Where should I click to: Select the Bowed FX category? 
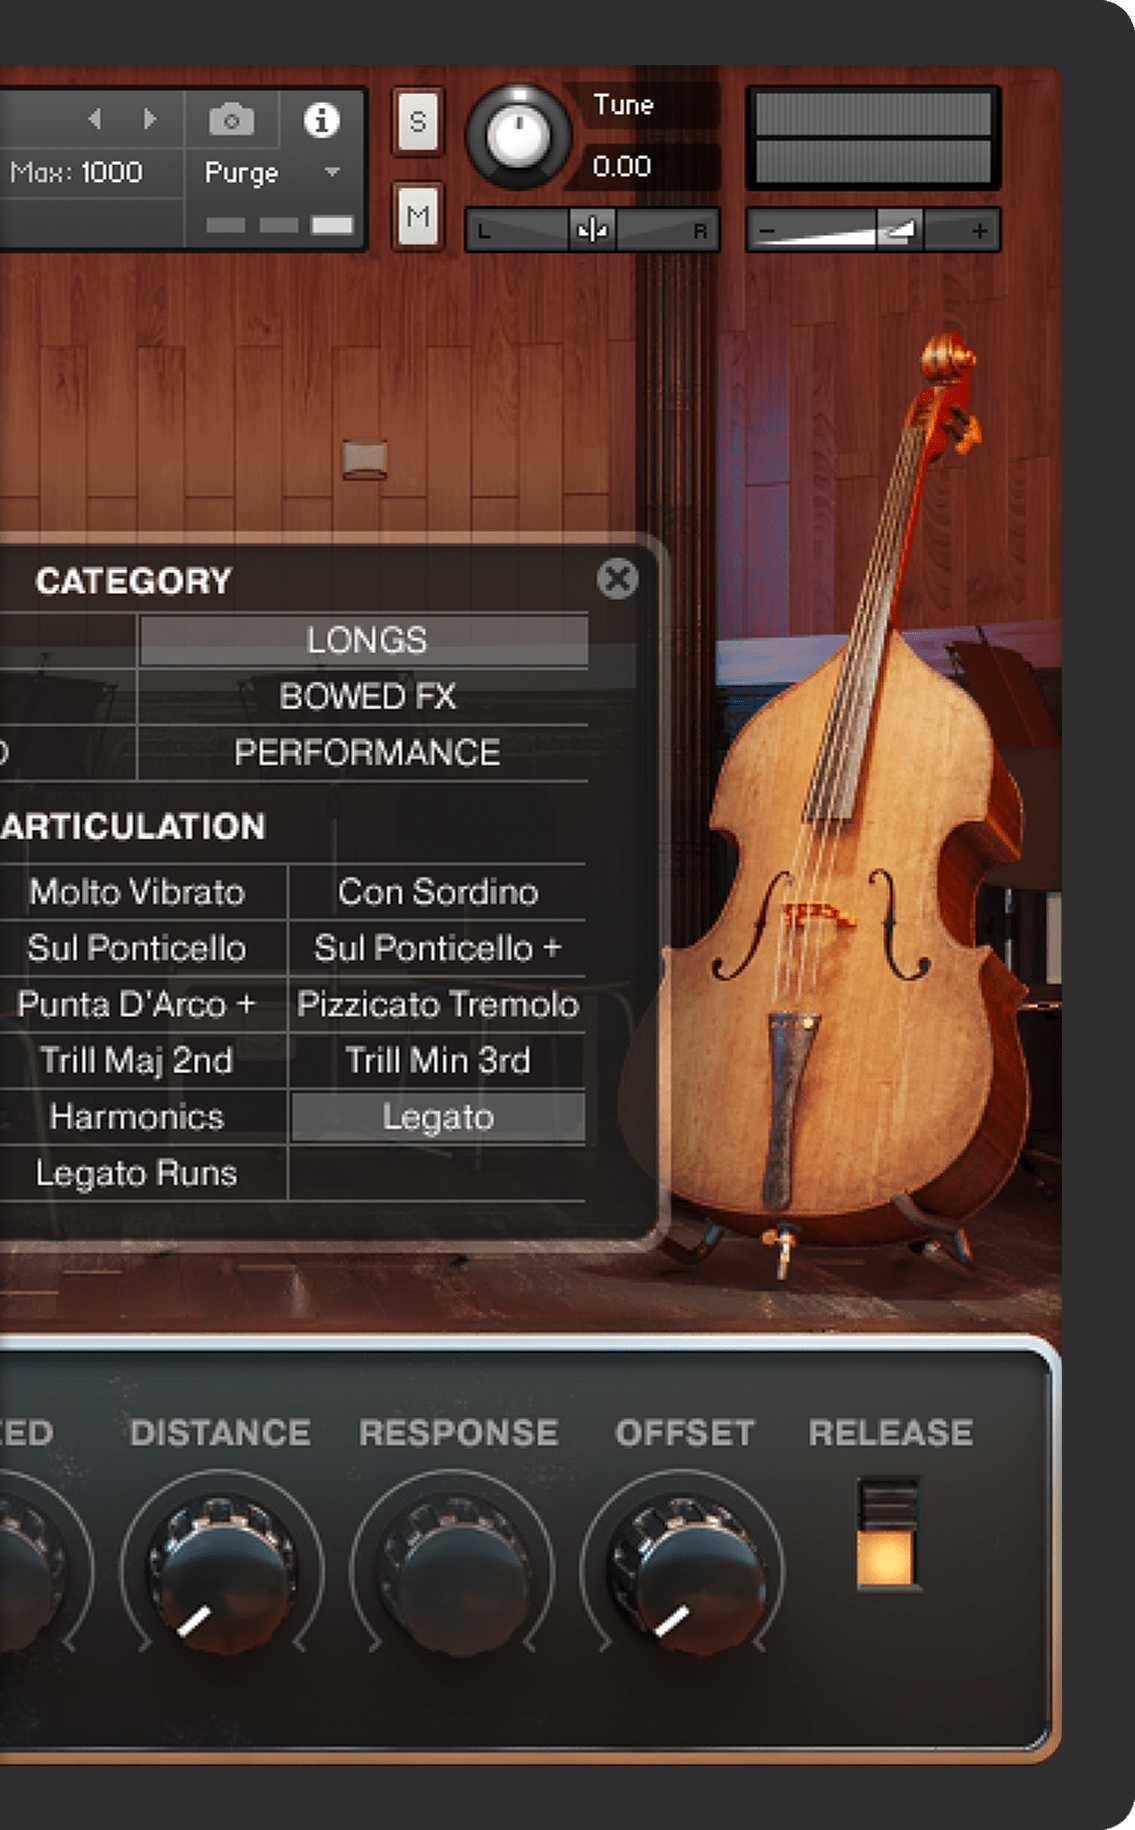pos(367,696)
